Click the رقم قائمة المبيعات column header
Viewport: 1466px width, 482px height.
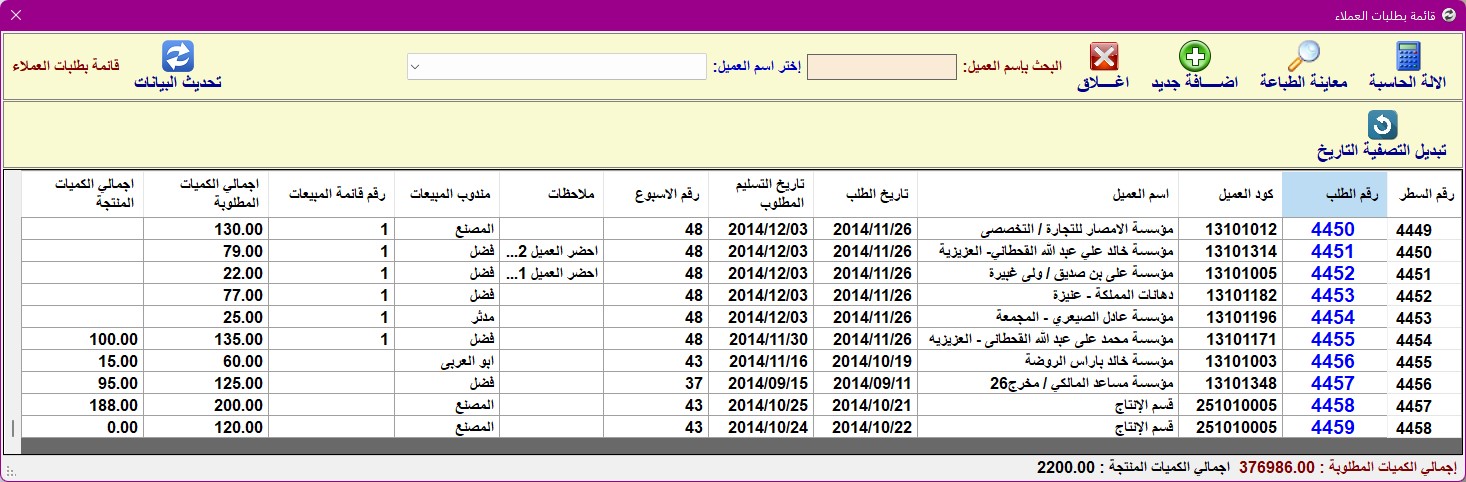pyautogui.click(x=331, y=194)
